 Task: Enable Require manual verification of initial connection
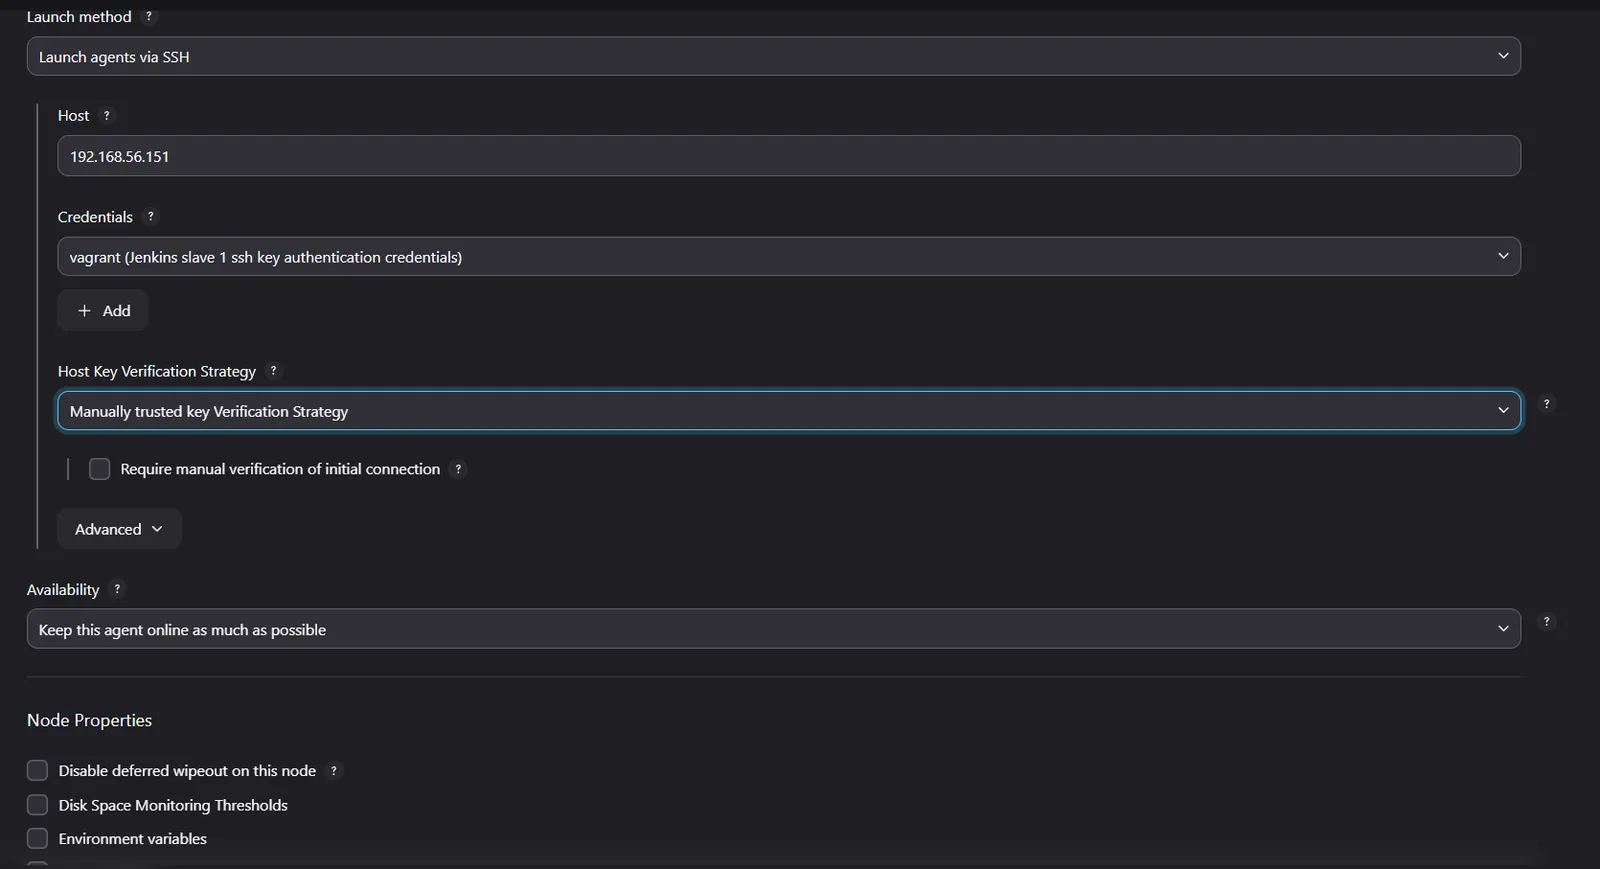click(99, 469)
